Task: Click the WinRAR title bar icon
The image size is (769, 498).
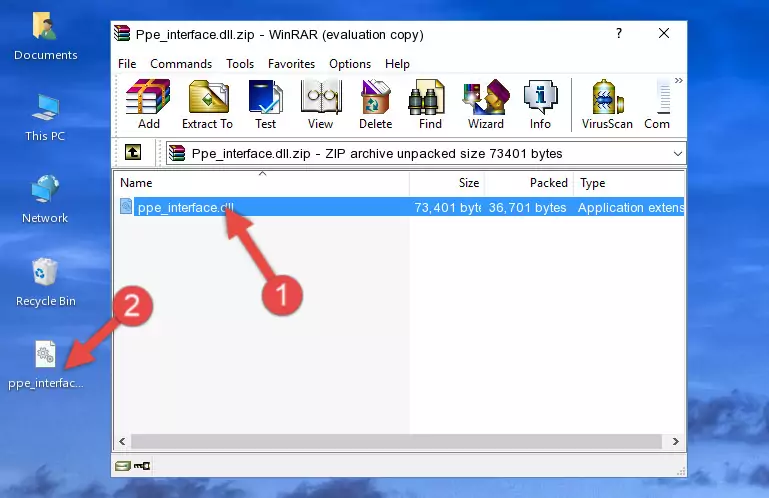Action: point(122,34)
